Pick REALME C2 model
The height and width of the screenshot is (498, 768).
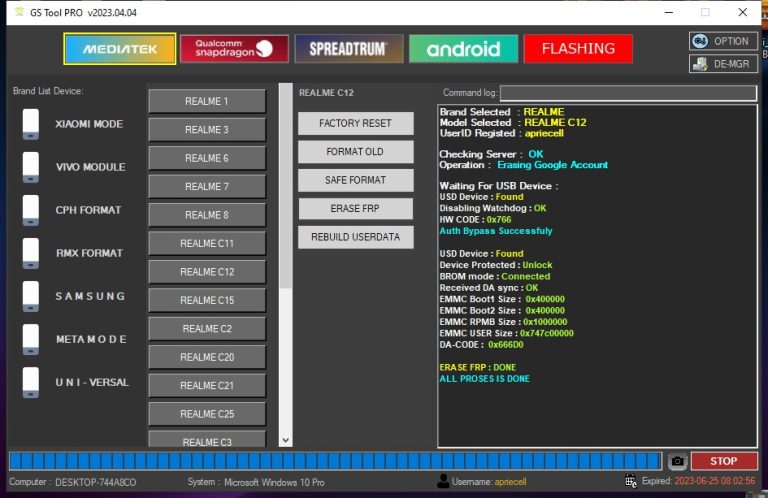207,329
